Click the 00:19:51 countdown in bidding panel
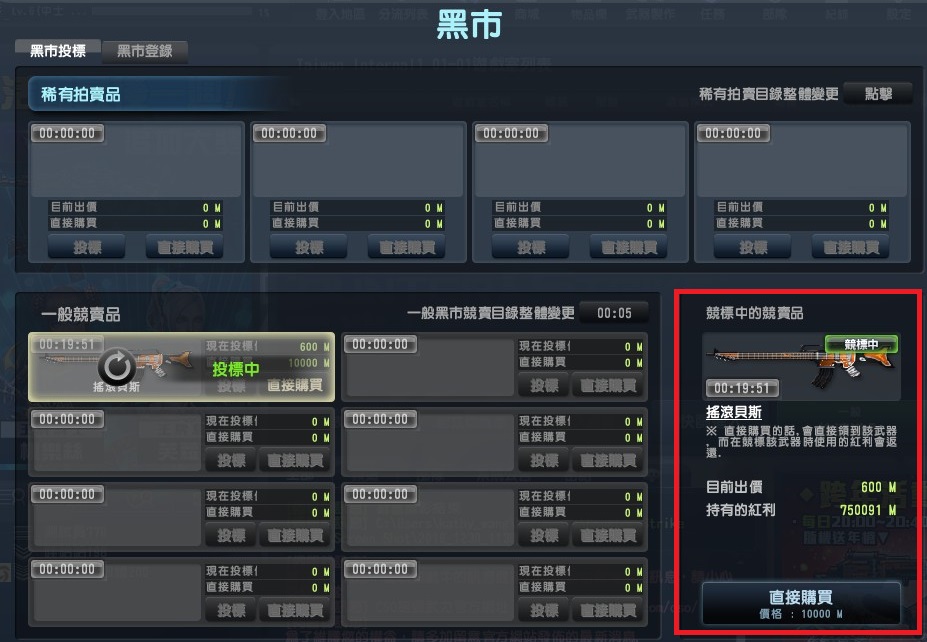 (x=742, y=388)
